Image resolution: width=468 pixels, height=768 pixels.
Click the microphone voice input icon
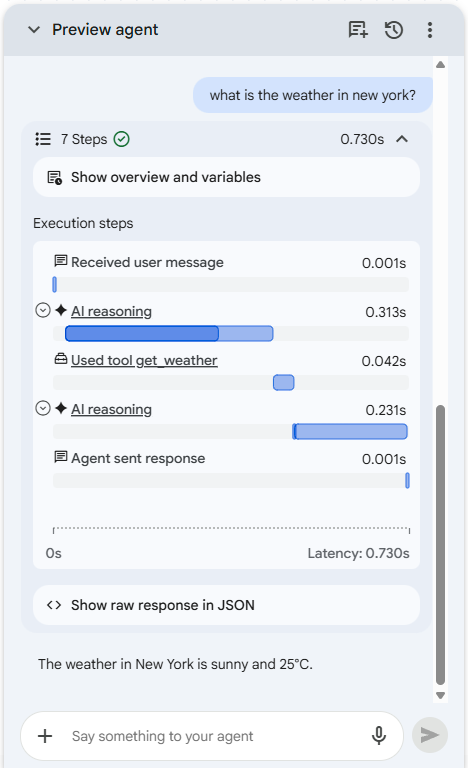click(379, 735)
